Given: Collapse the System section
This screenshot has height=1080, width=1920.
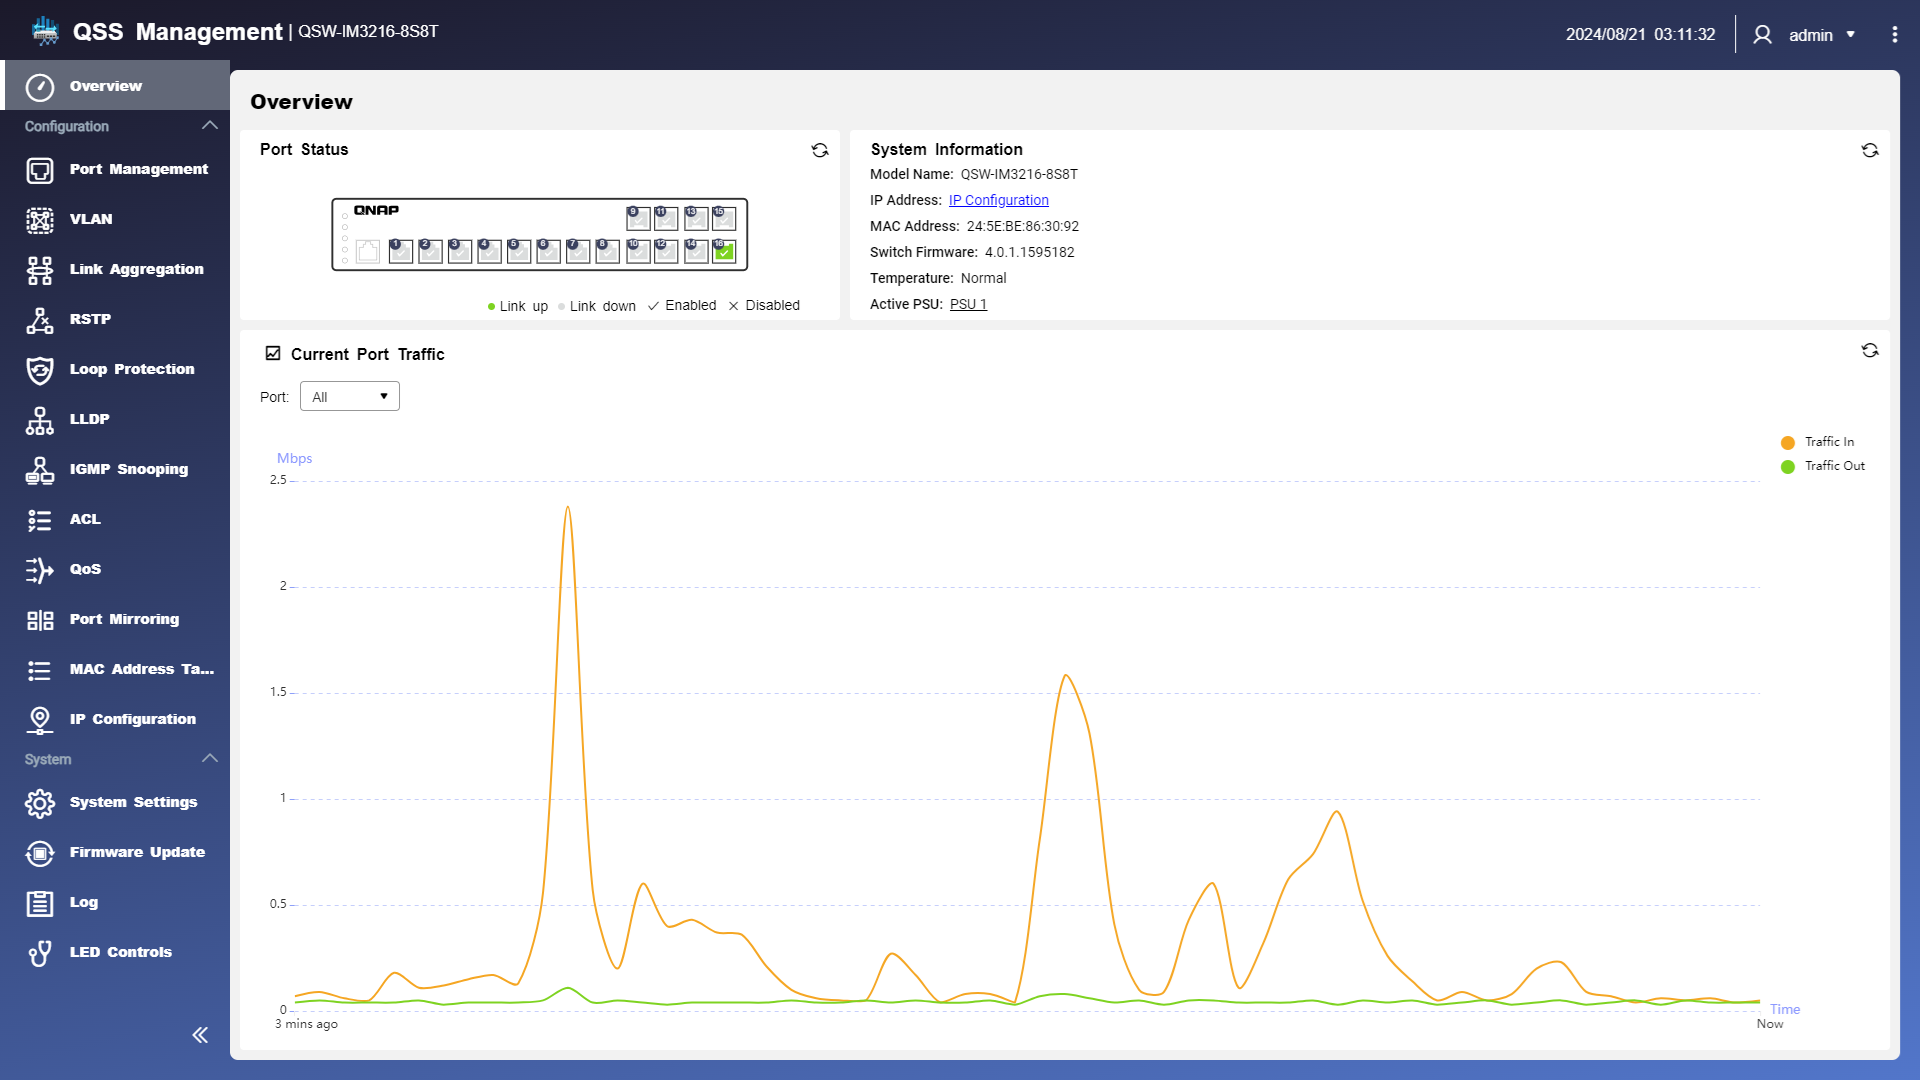Looking at the screenshot, I should tap(209, 759).
